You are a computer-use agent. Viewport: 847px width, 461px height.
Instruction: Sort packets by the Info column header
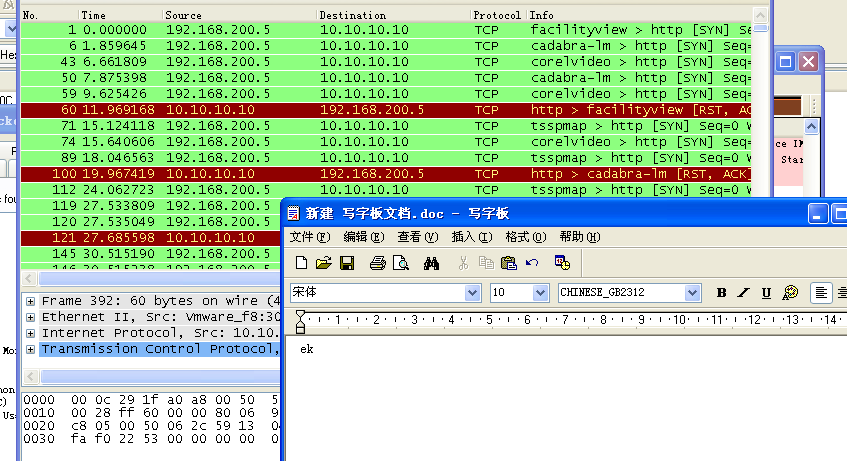coord(639,15)
